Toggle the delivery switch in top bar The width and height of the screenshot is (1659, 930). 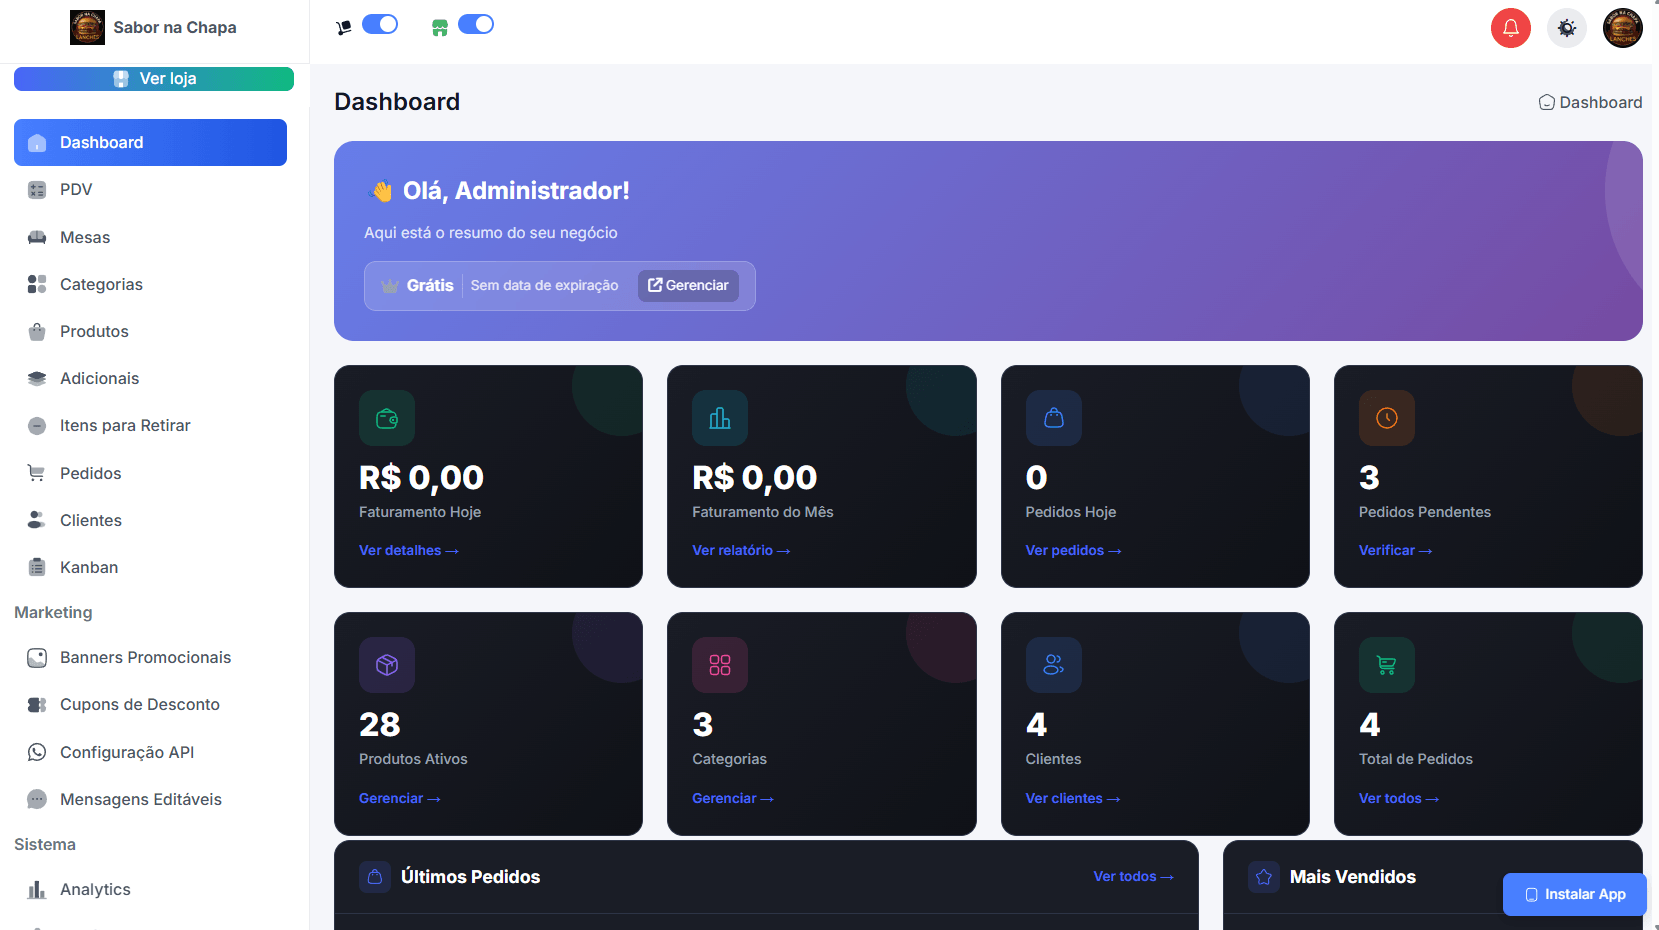[380, 24]
